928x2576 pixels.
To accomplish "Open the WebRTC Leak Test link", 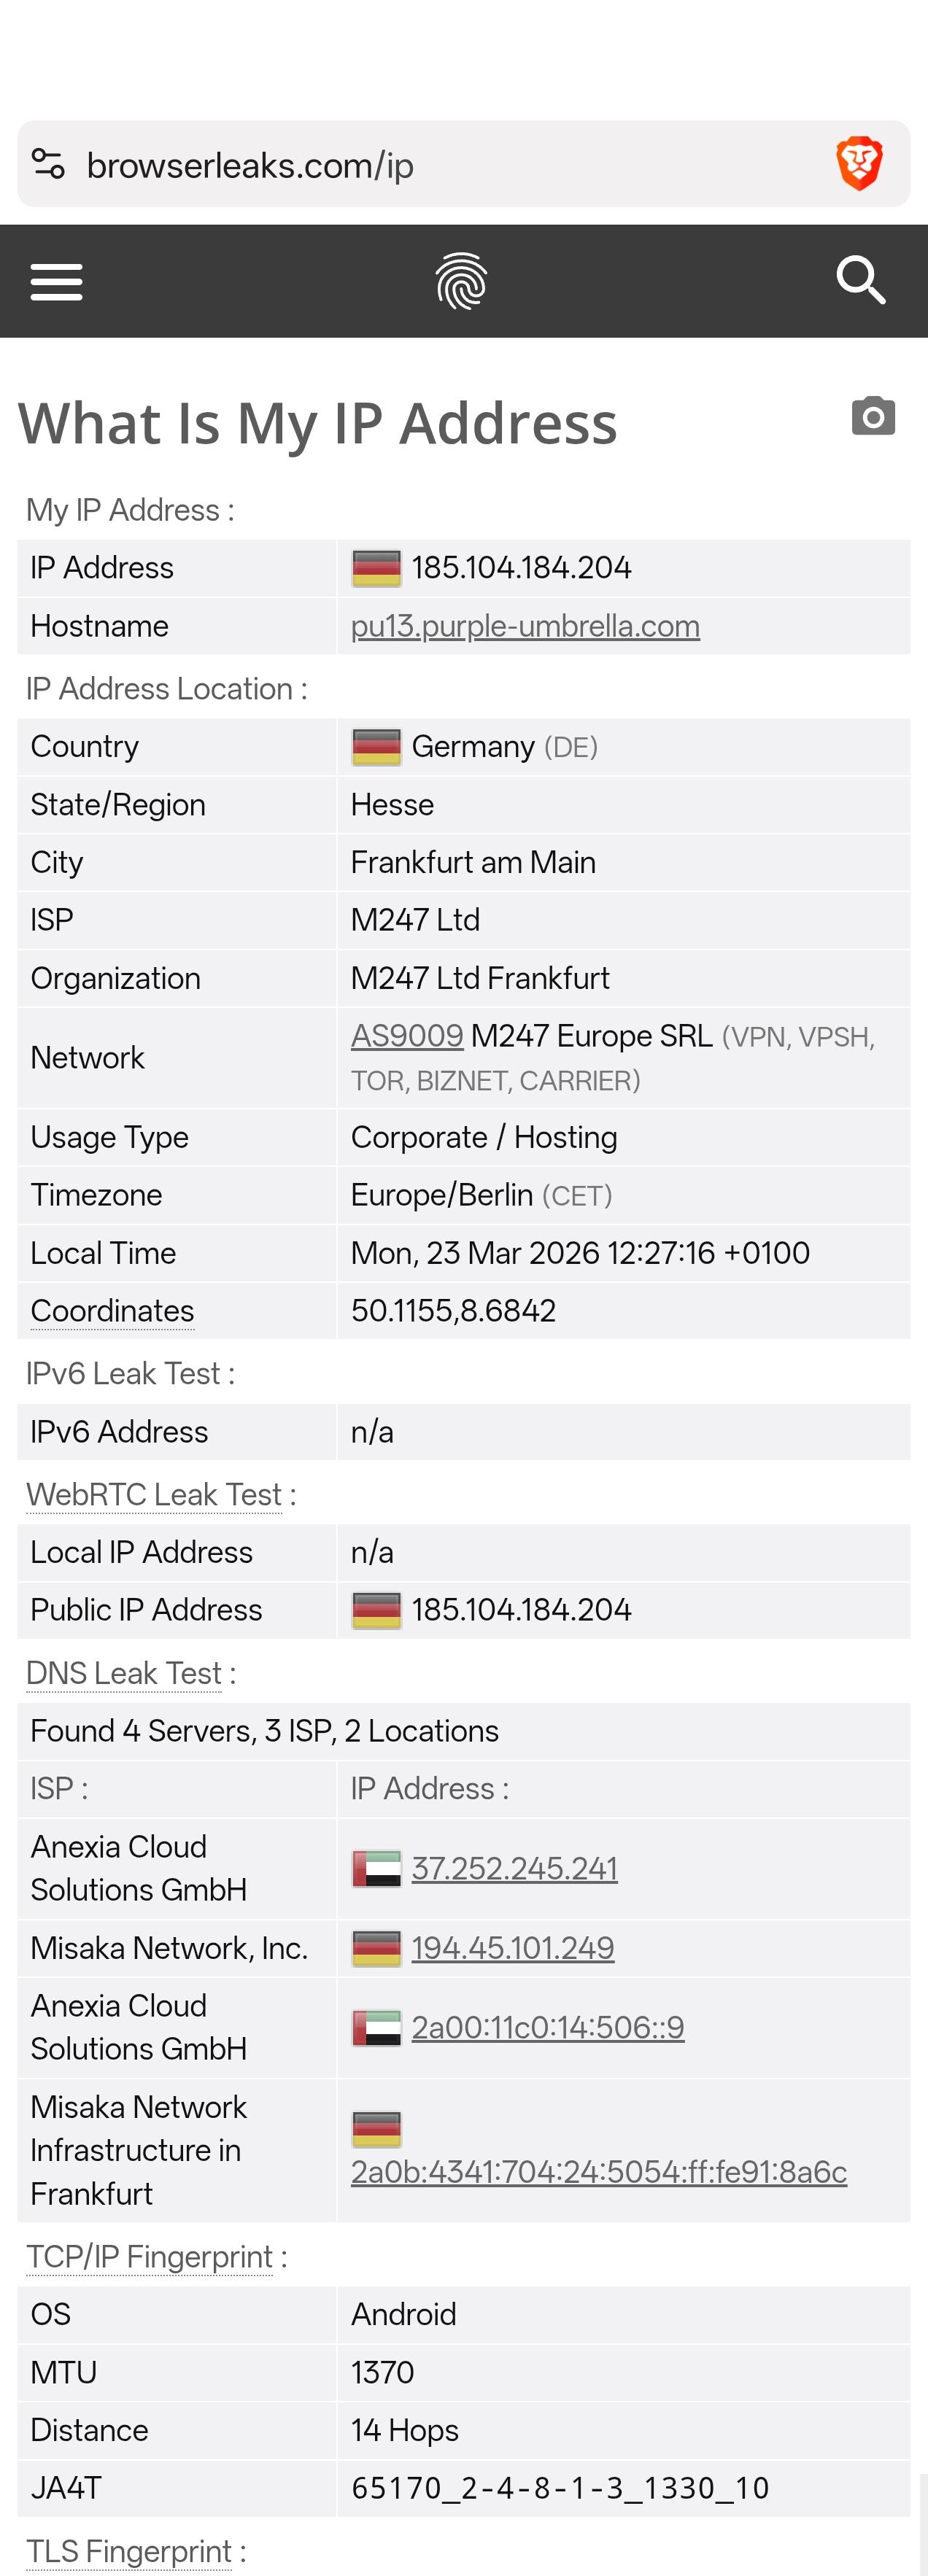I will [x=154, y=1494].
